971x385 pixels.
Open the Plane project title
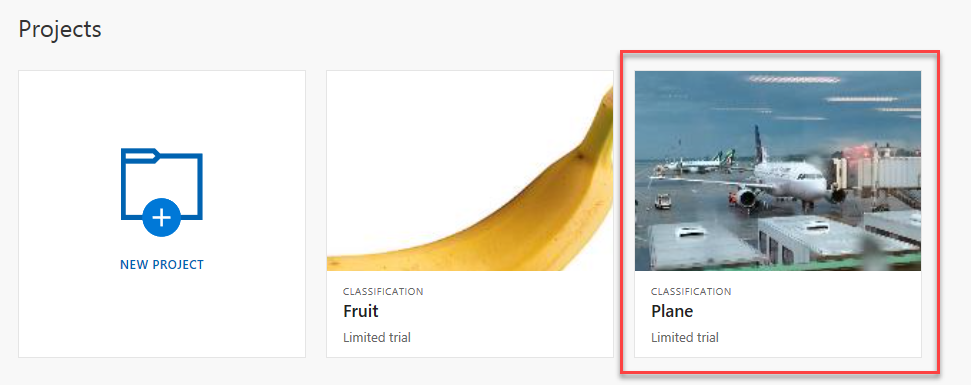[672, 311]
